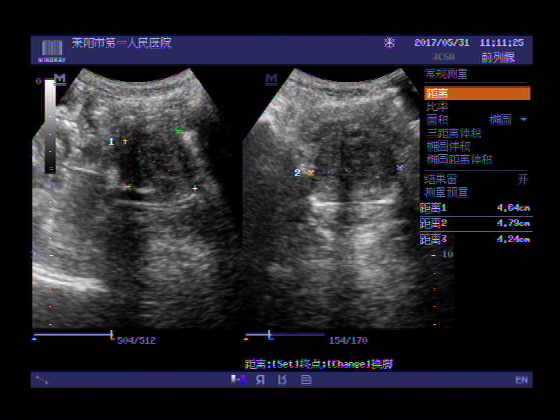The height and width of the screenshot is (420, 560).
Task: Click the snowflake freeze indicator icon
Action: pyautogui.click(x=389, y=43)
